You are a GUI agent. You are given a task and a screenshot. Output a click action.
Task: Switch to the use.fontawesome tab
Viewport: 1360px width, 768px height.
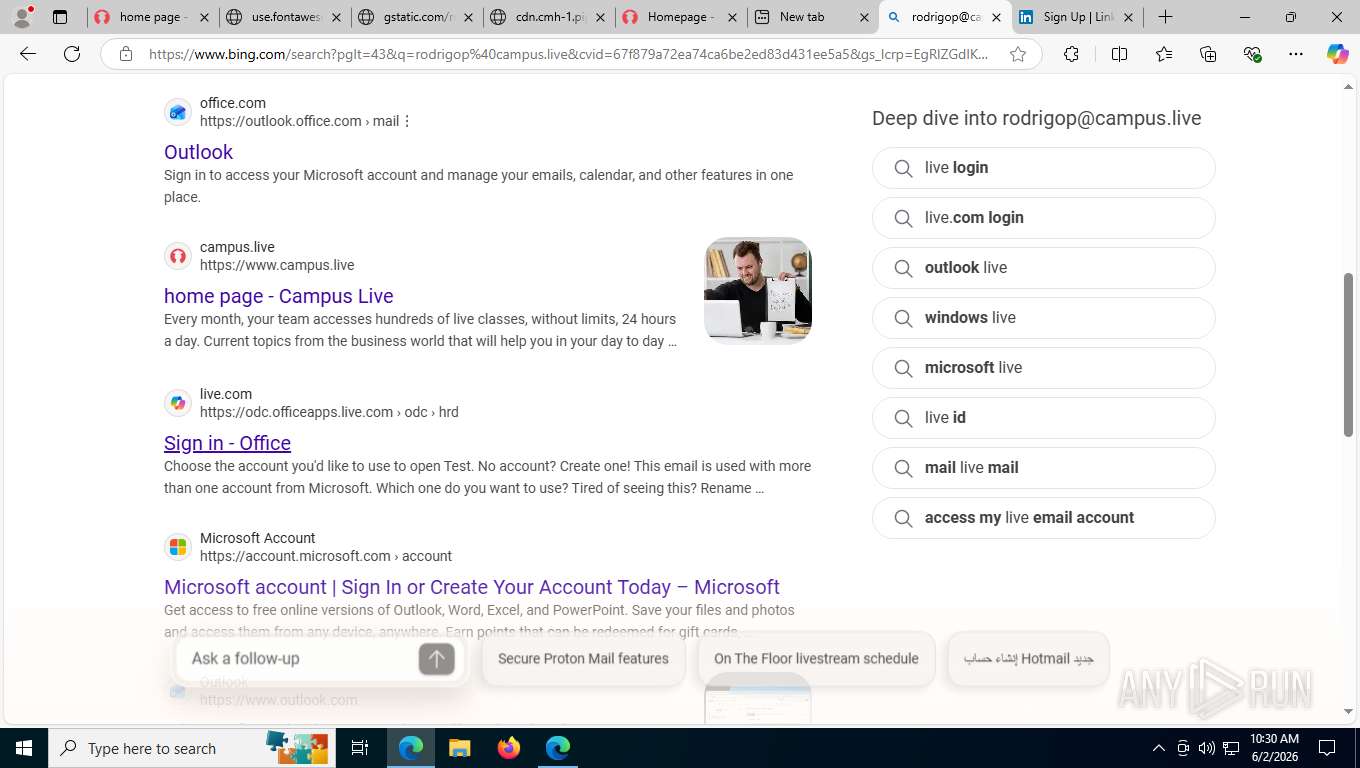click(x=285, y=17)
